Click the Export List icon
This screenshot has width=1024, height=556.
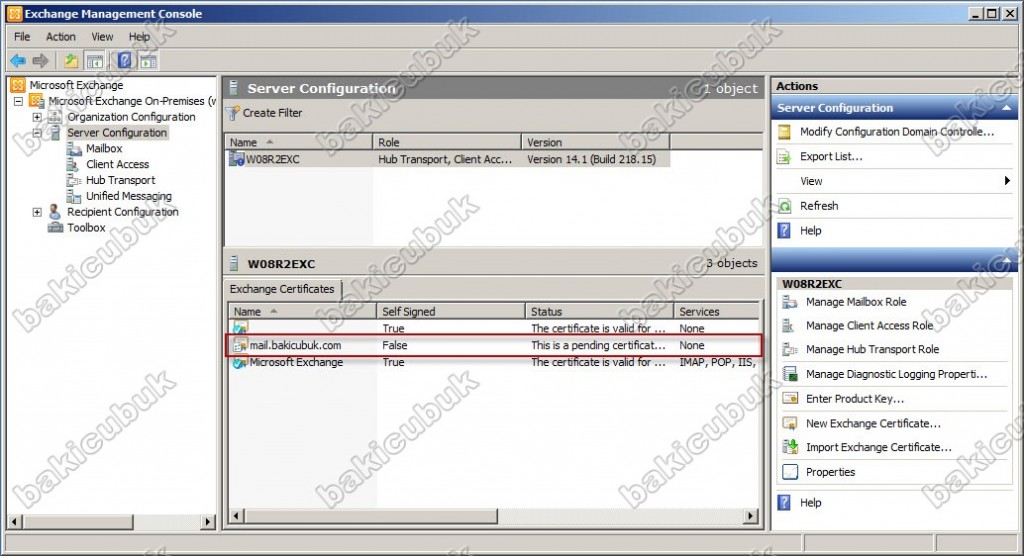coord(784,157)
